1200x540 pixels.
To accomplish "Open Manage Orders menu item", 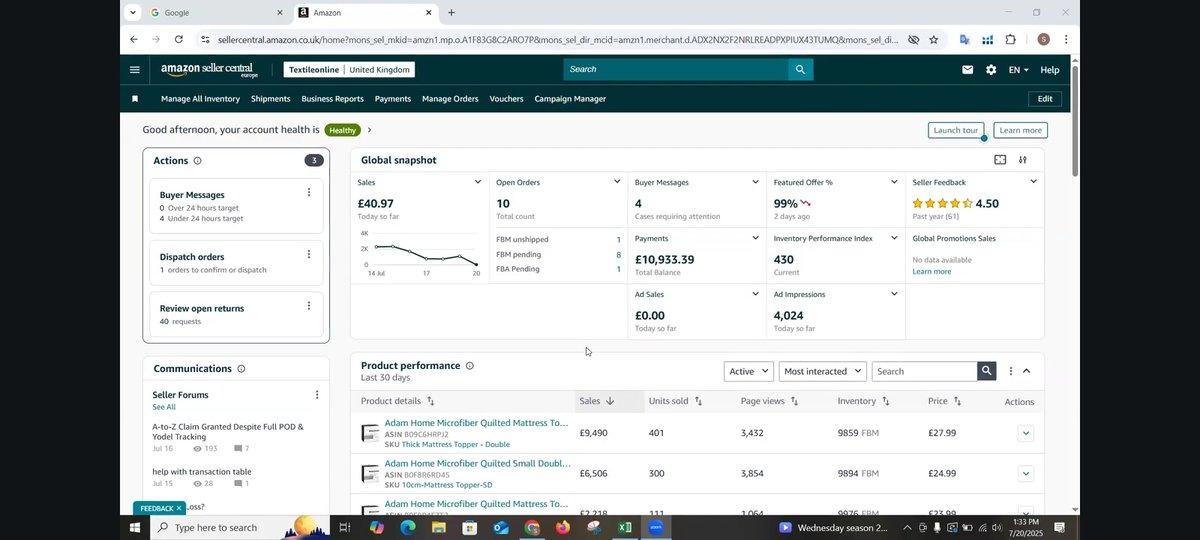I will click(x=450, y=99).
